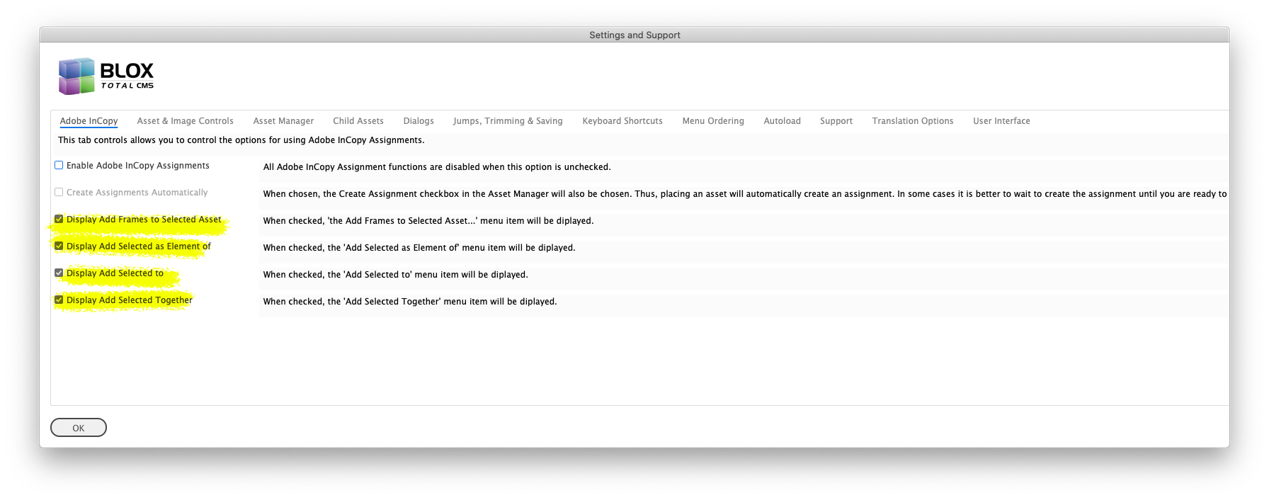Uncheck Display Add Frames to Selected Asset
Viewport: 1269px width, 500px height.
[59, 219]
